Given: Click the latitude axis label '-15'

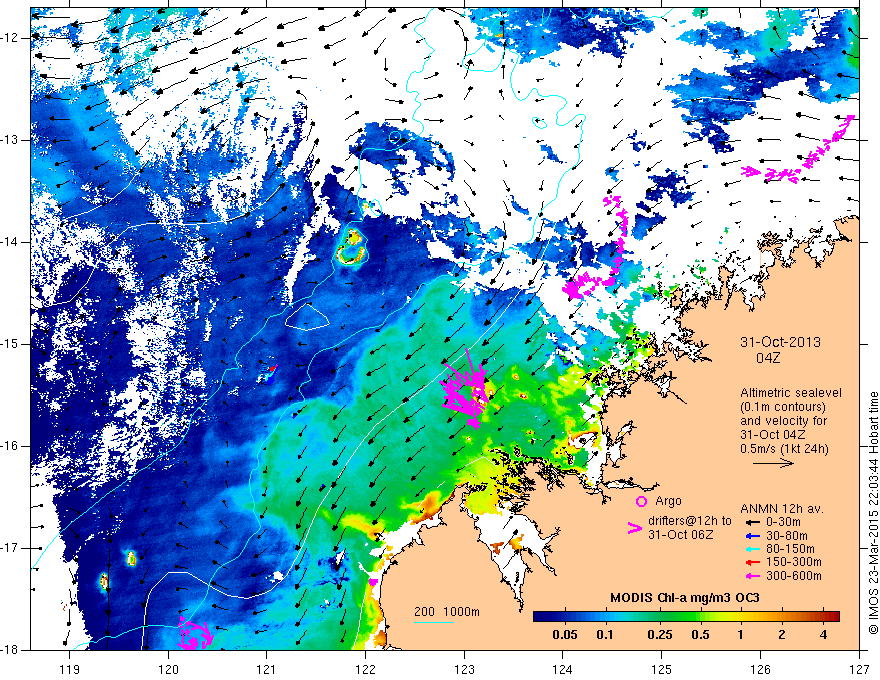Looking at the screenshot, I should click(10, 344).
